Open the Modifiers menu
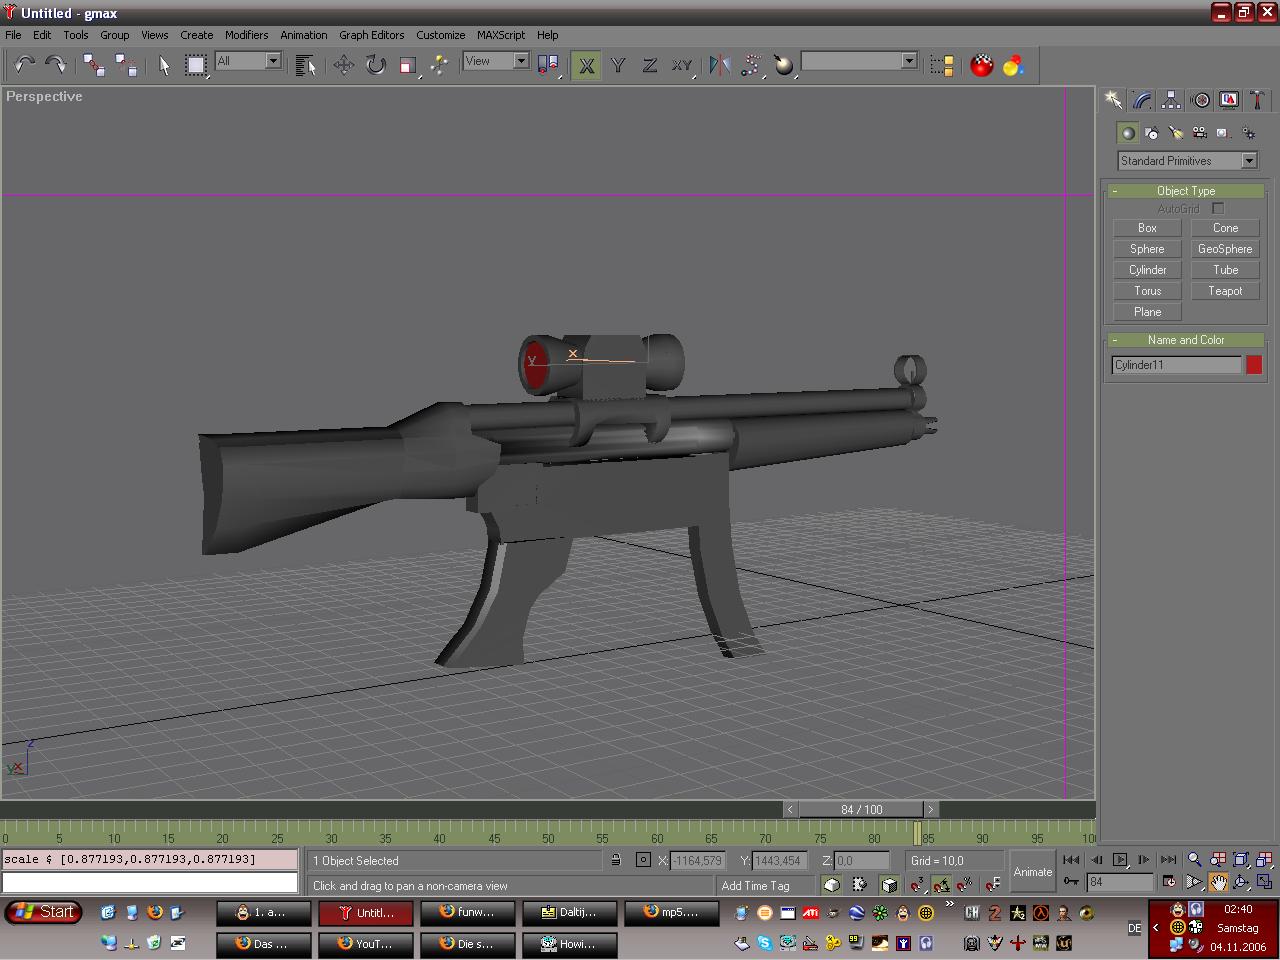Image resolution: width=1280 pixels, height=960 pixels. pos(246,34)
